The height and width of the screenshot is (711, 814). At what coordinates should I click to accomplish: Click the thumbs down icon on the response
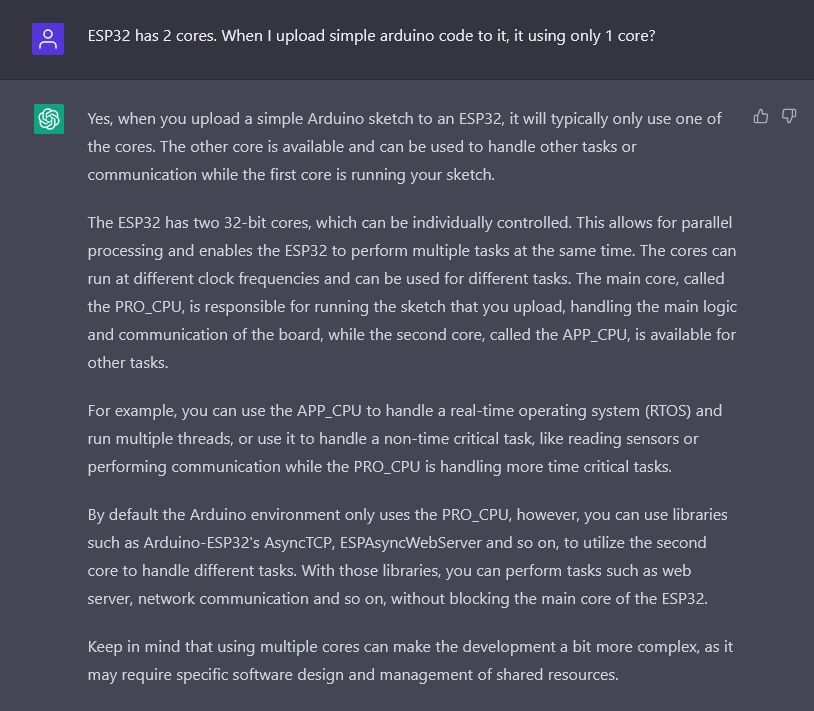789,116
